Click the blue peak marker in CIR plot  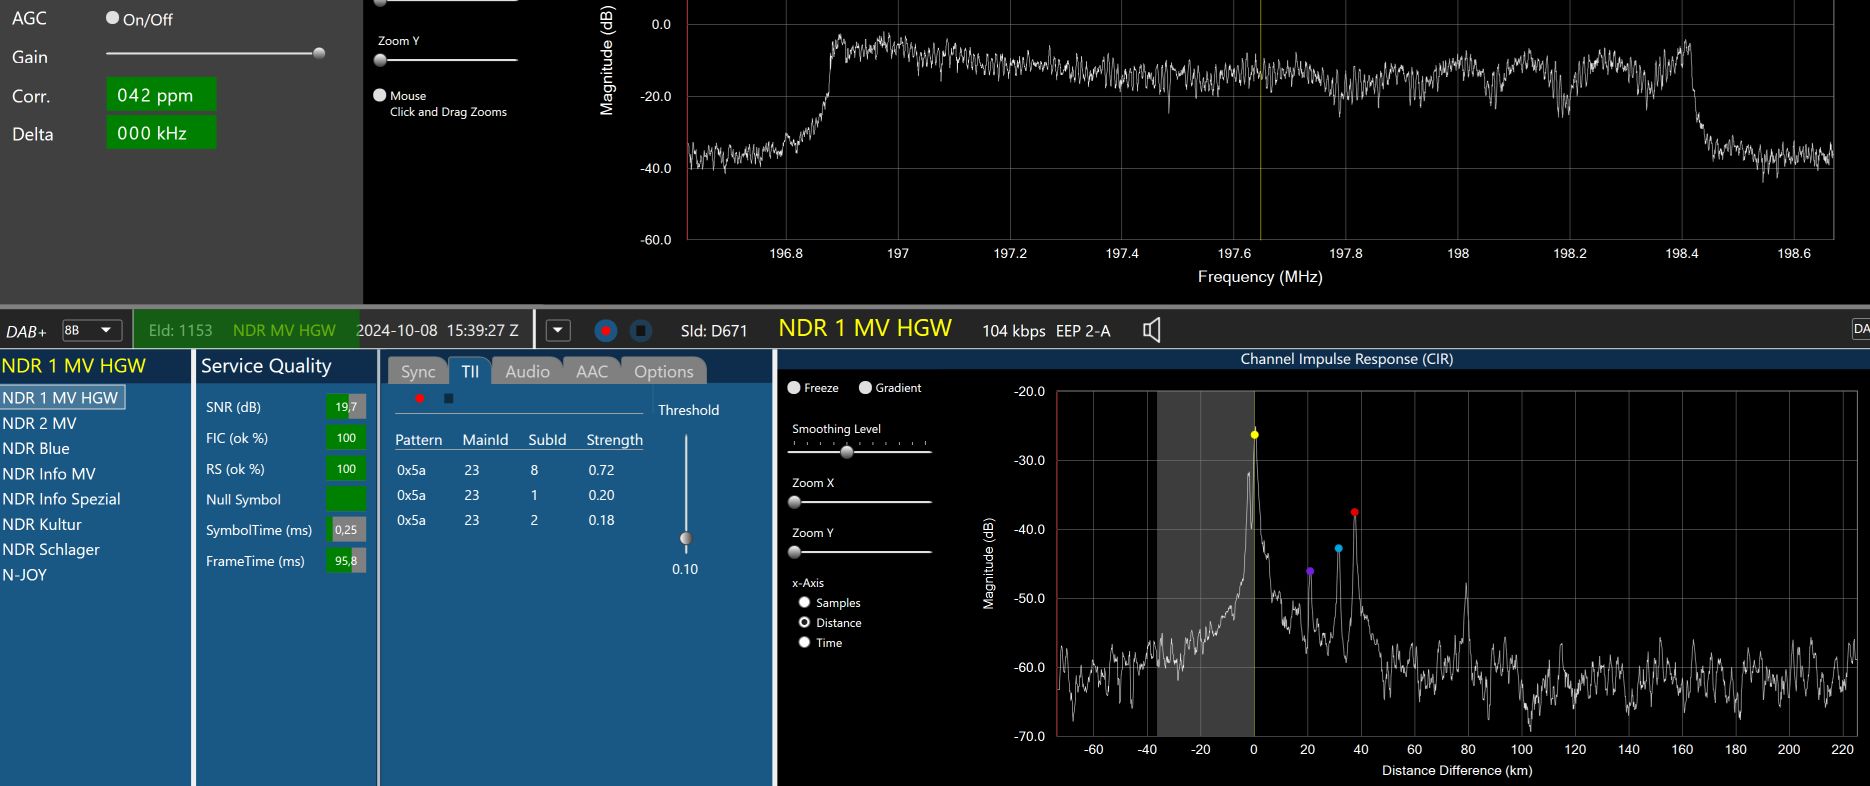1338,548
